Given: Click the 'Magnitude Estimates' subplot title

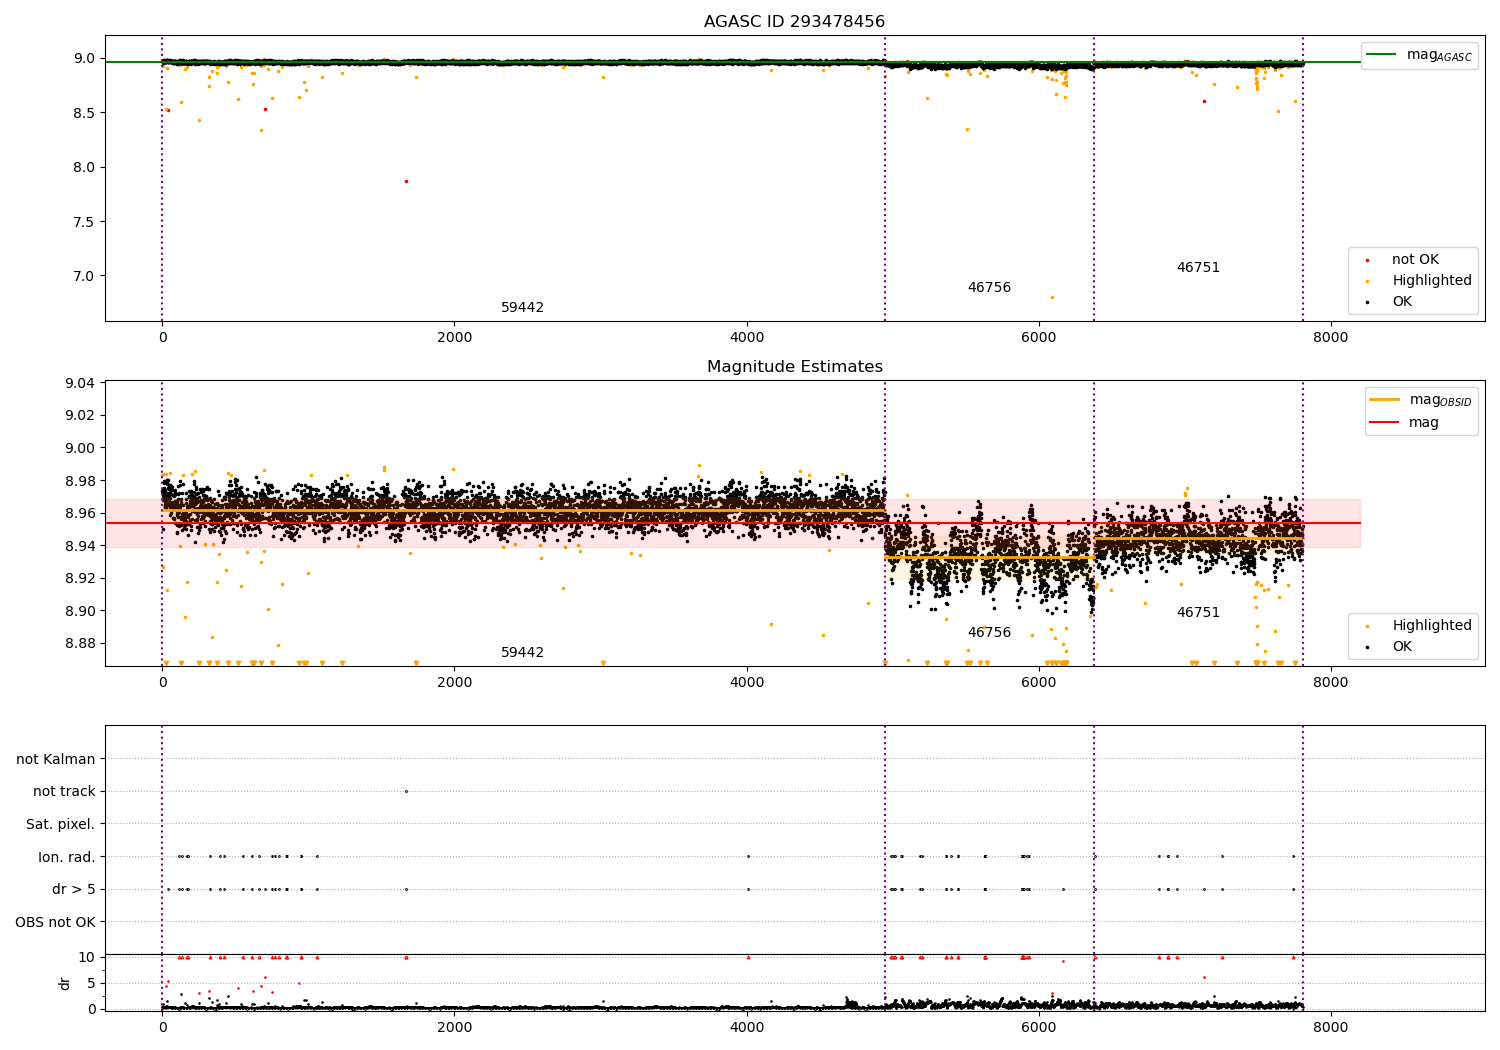Looking at the screenshot, I should pos(794,367).
